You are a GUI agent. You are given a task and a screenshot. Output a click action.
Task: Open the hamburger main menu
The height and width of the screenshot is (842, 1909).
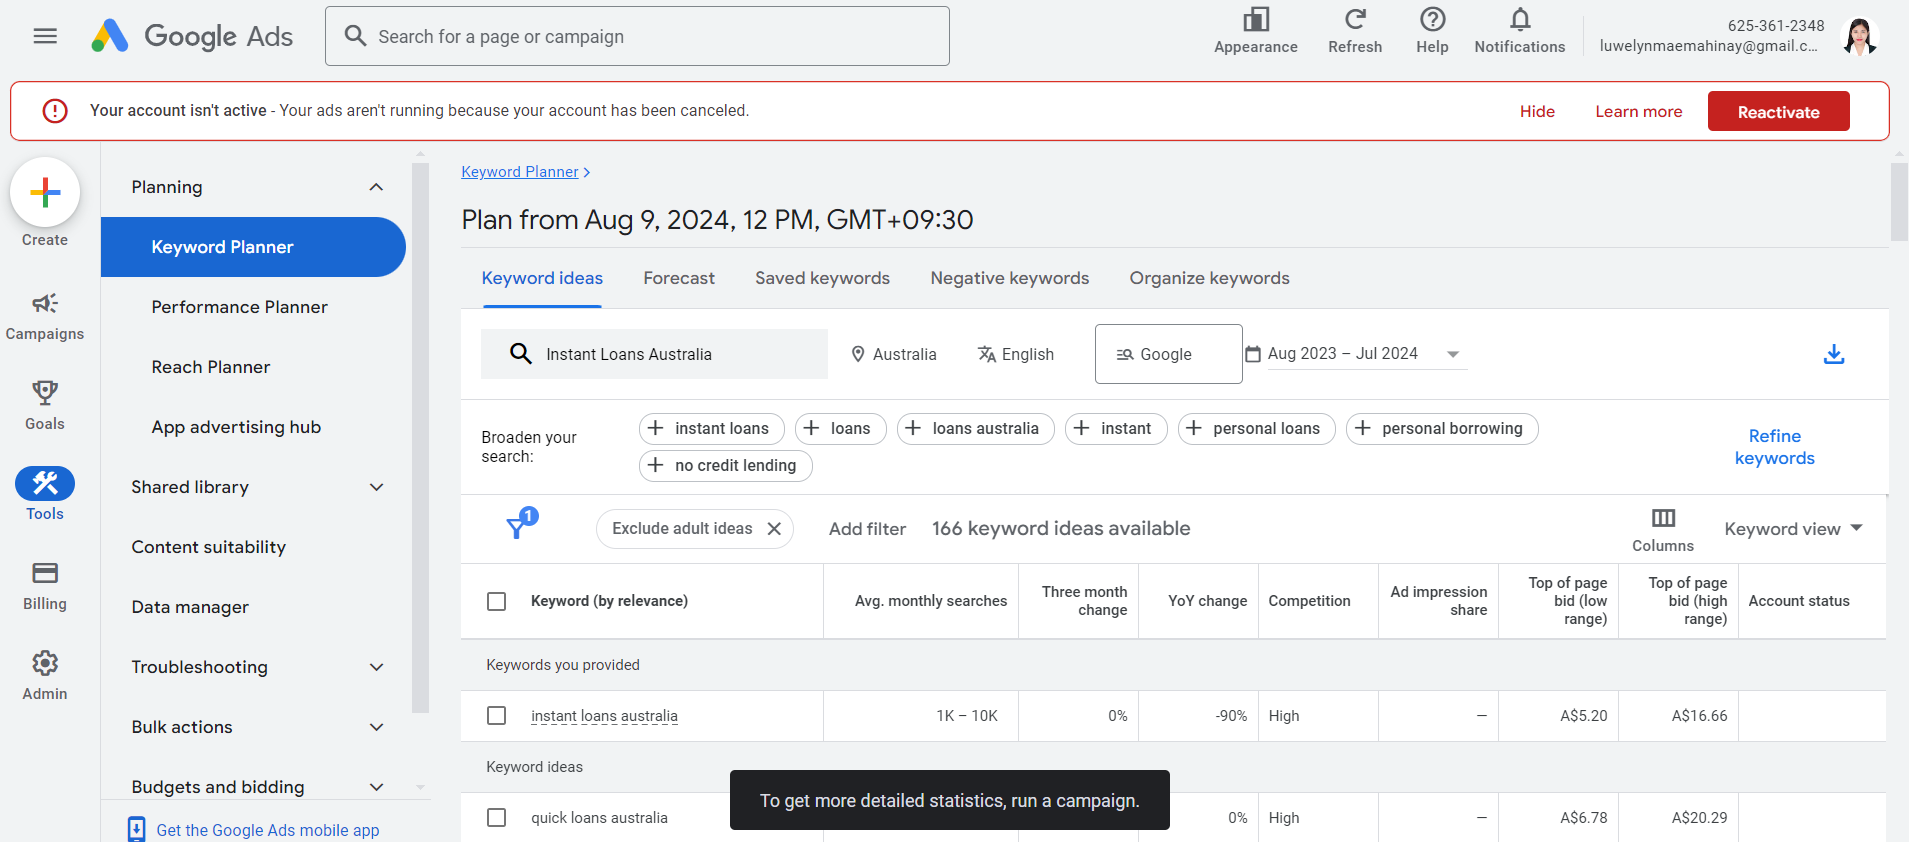tap(45, 36)
